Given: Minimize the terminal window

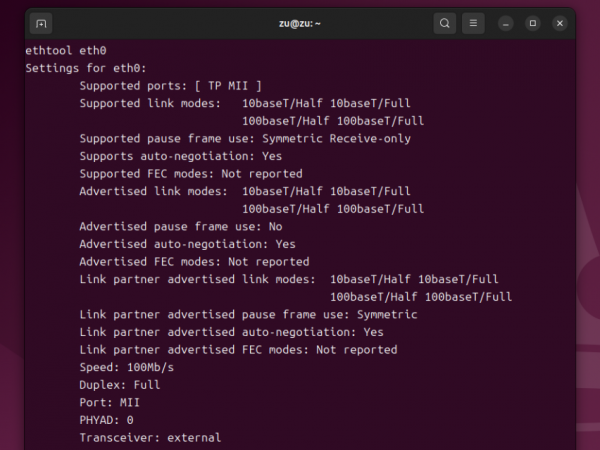Looking at the screenshot, I should tap(507, 23).
